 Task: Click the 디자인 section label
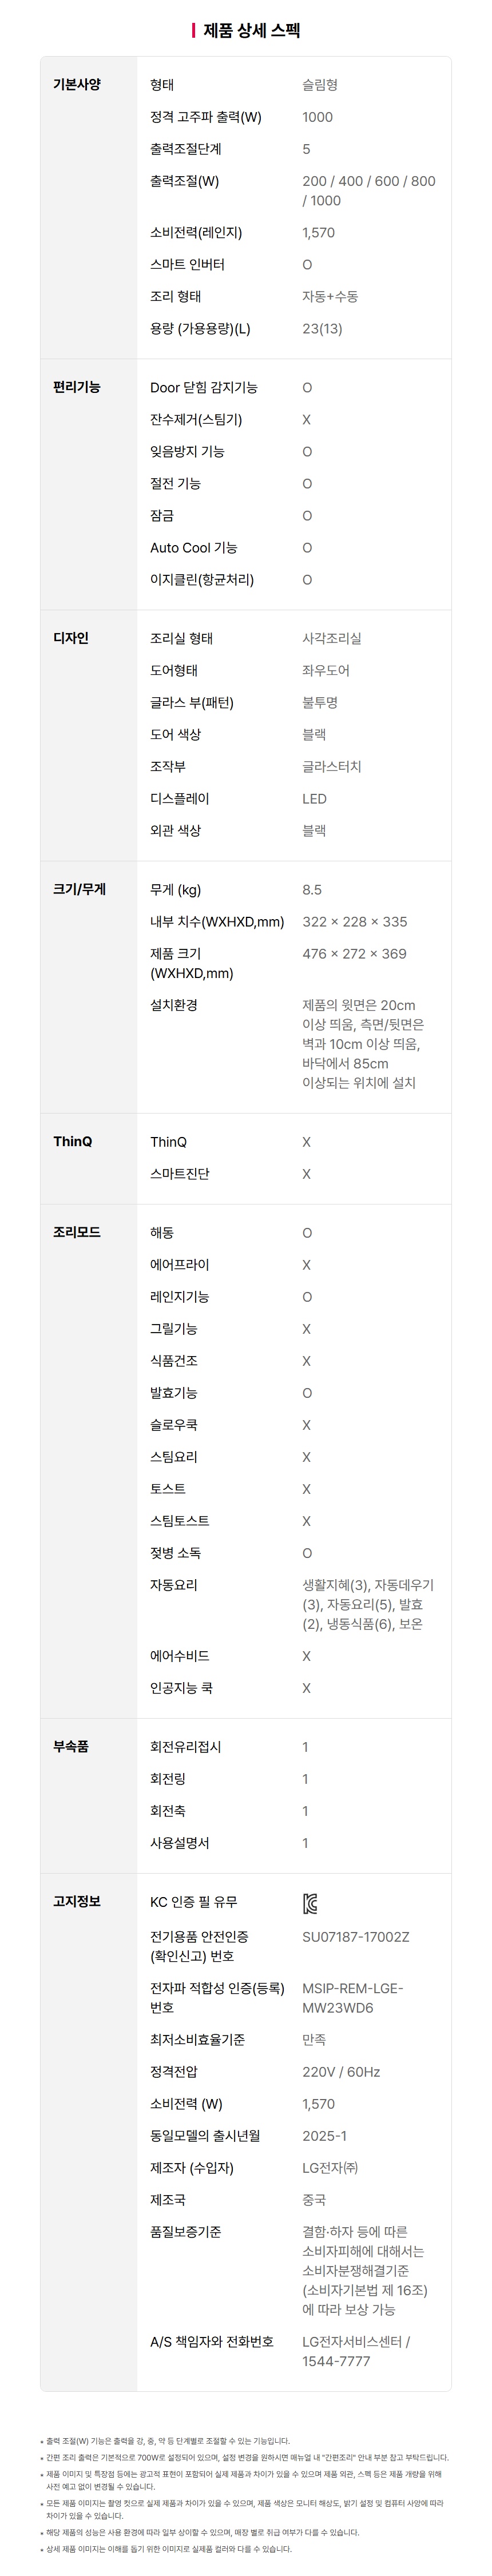(x=71, y=638)
